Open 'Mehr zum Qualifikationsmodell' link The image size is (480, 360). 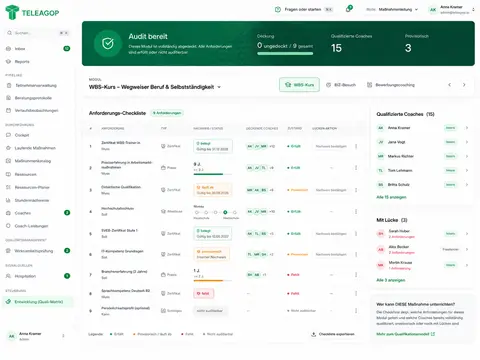405,334
